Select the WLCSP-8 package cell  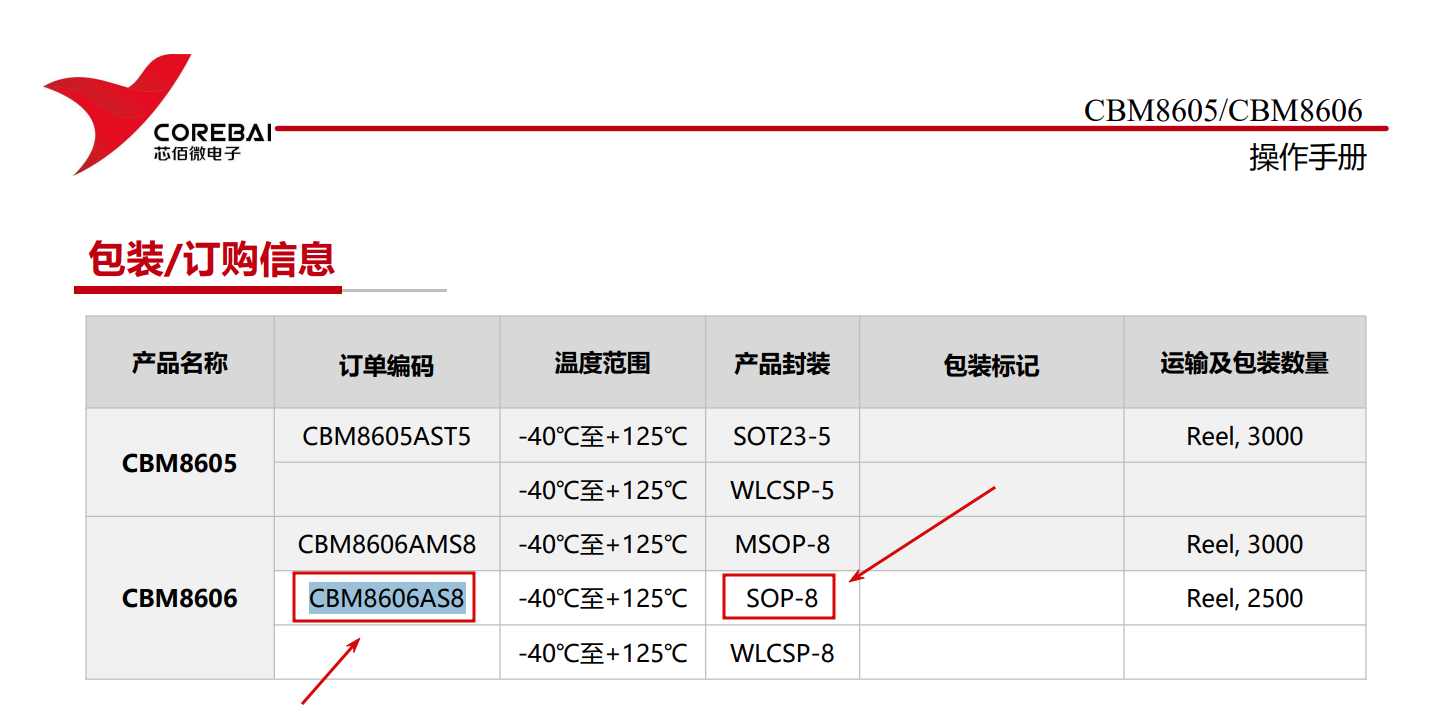(782, 653)
